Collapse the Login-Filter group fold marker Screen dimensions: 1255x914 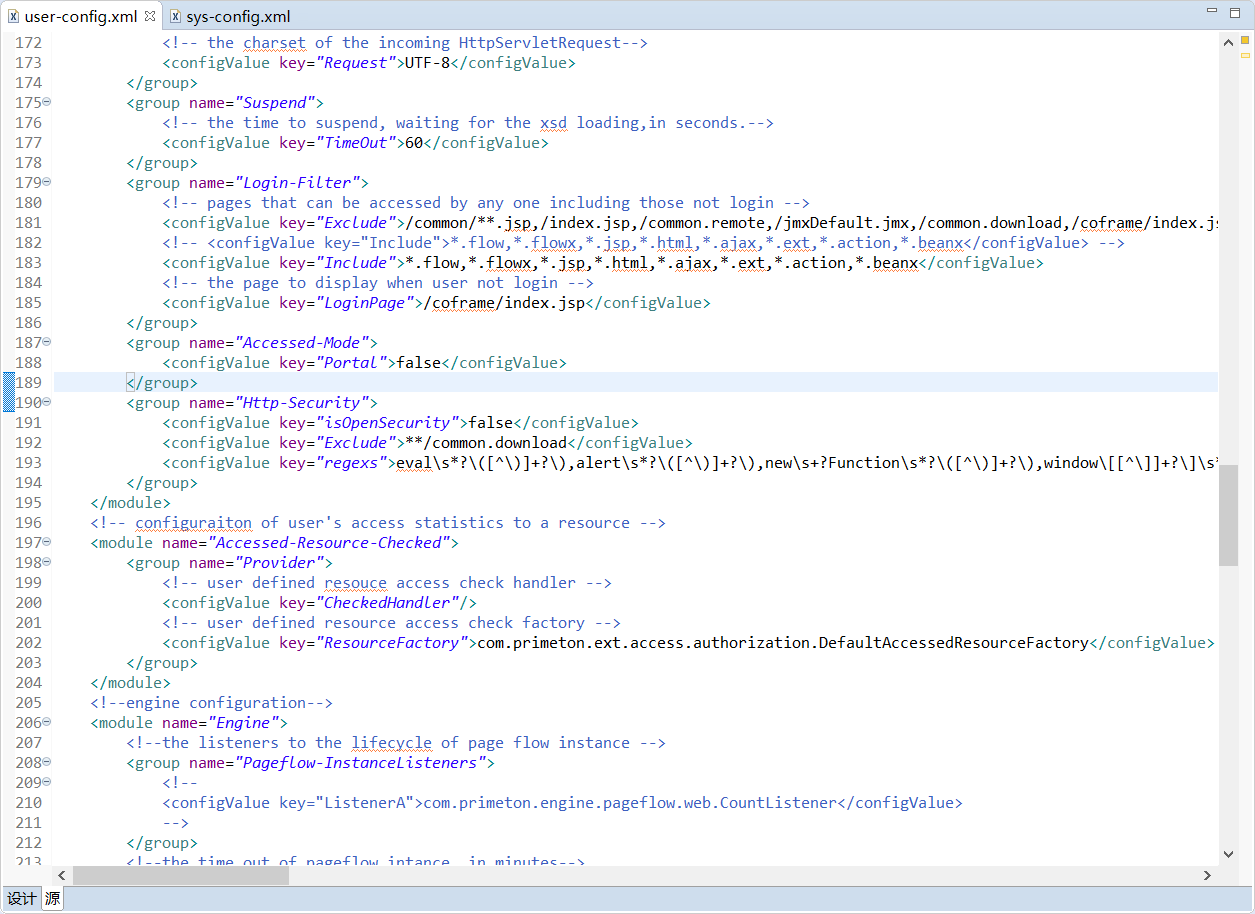tap(47, 182)
